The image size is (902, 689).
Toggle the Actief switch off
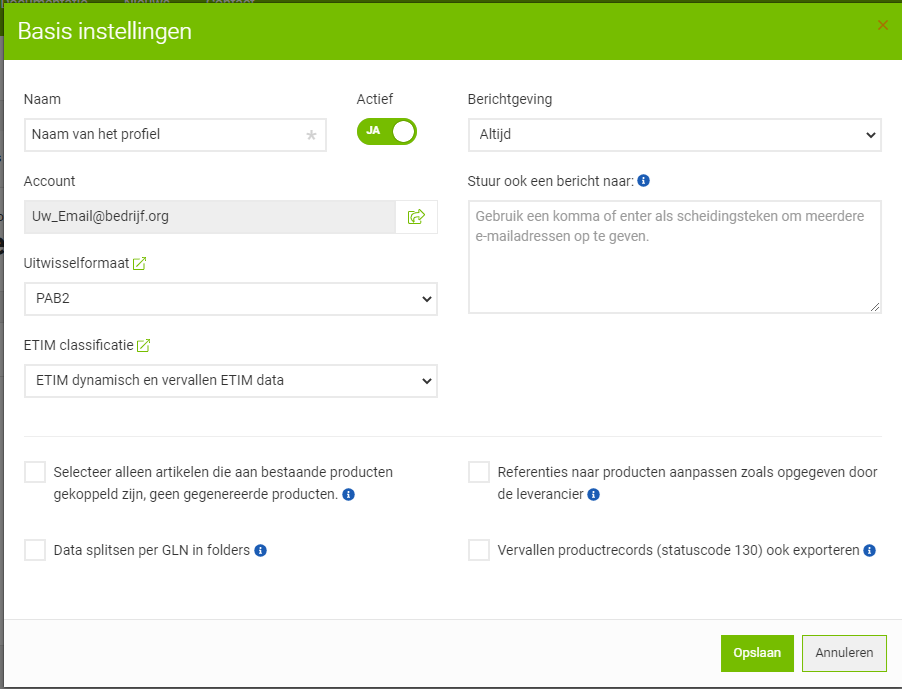387,131
